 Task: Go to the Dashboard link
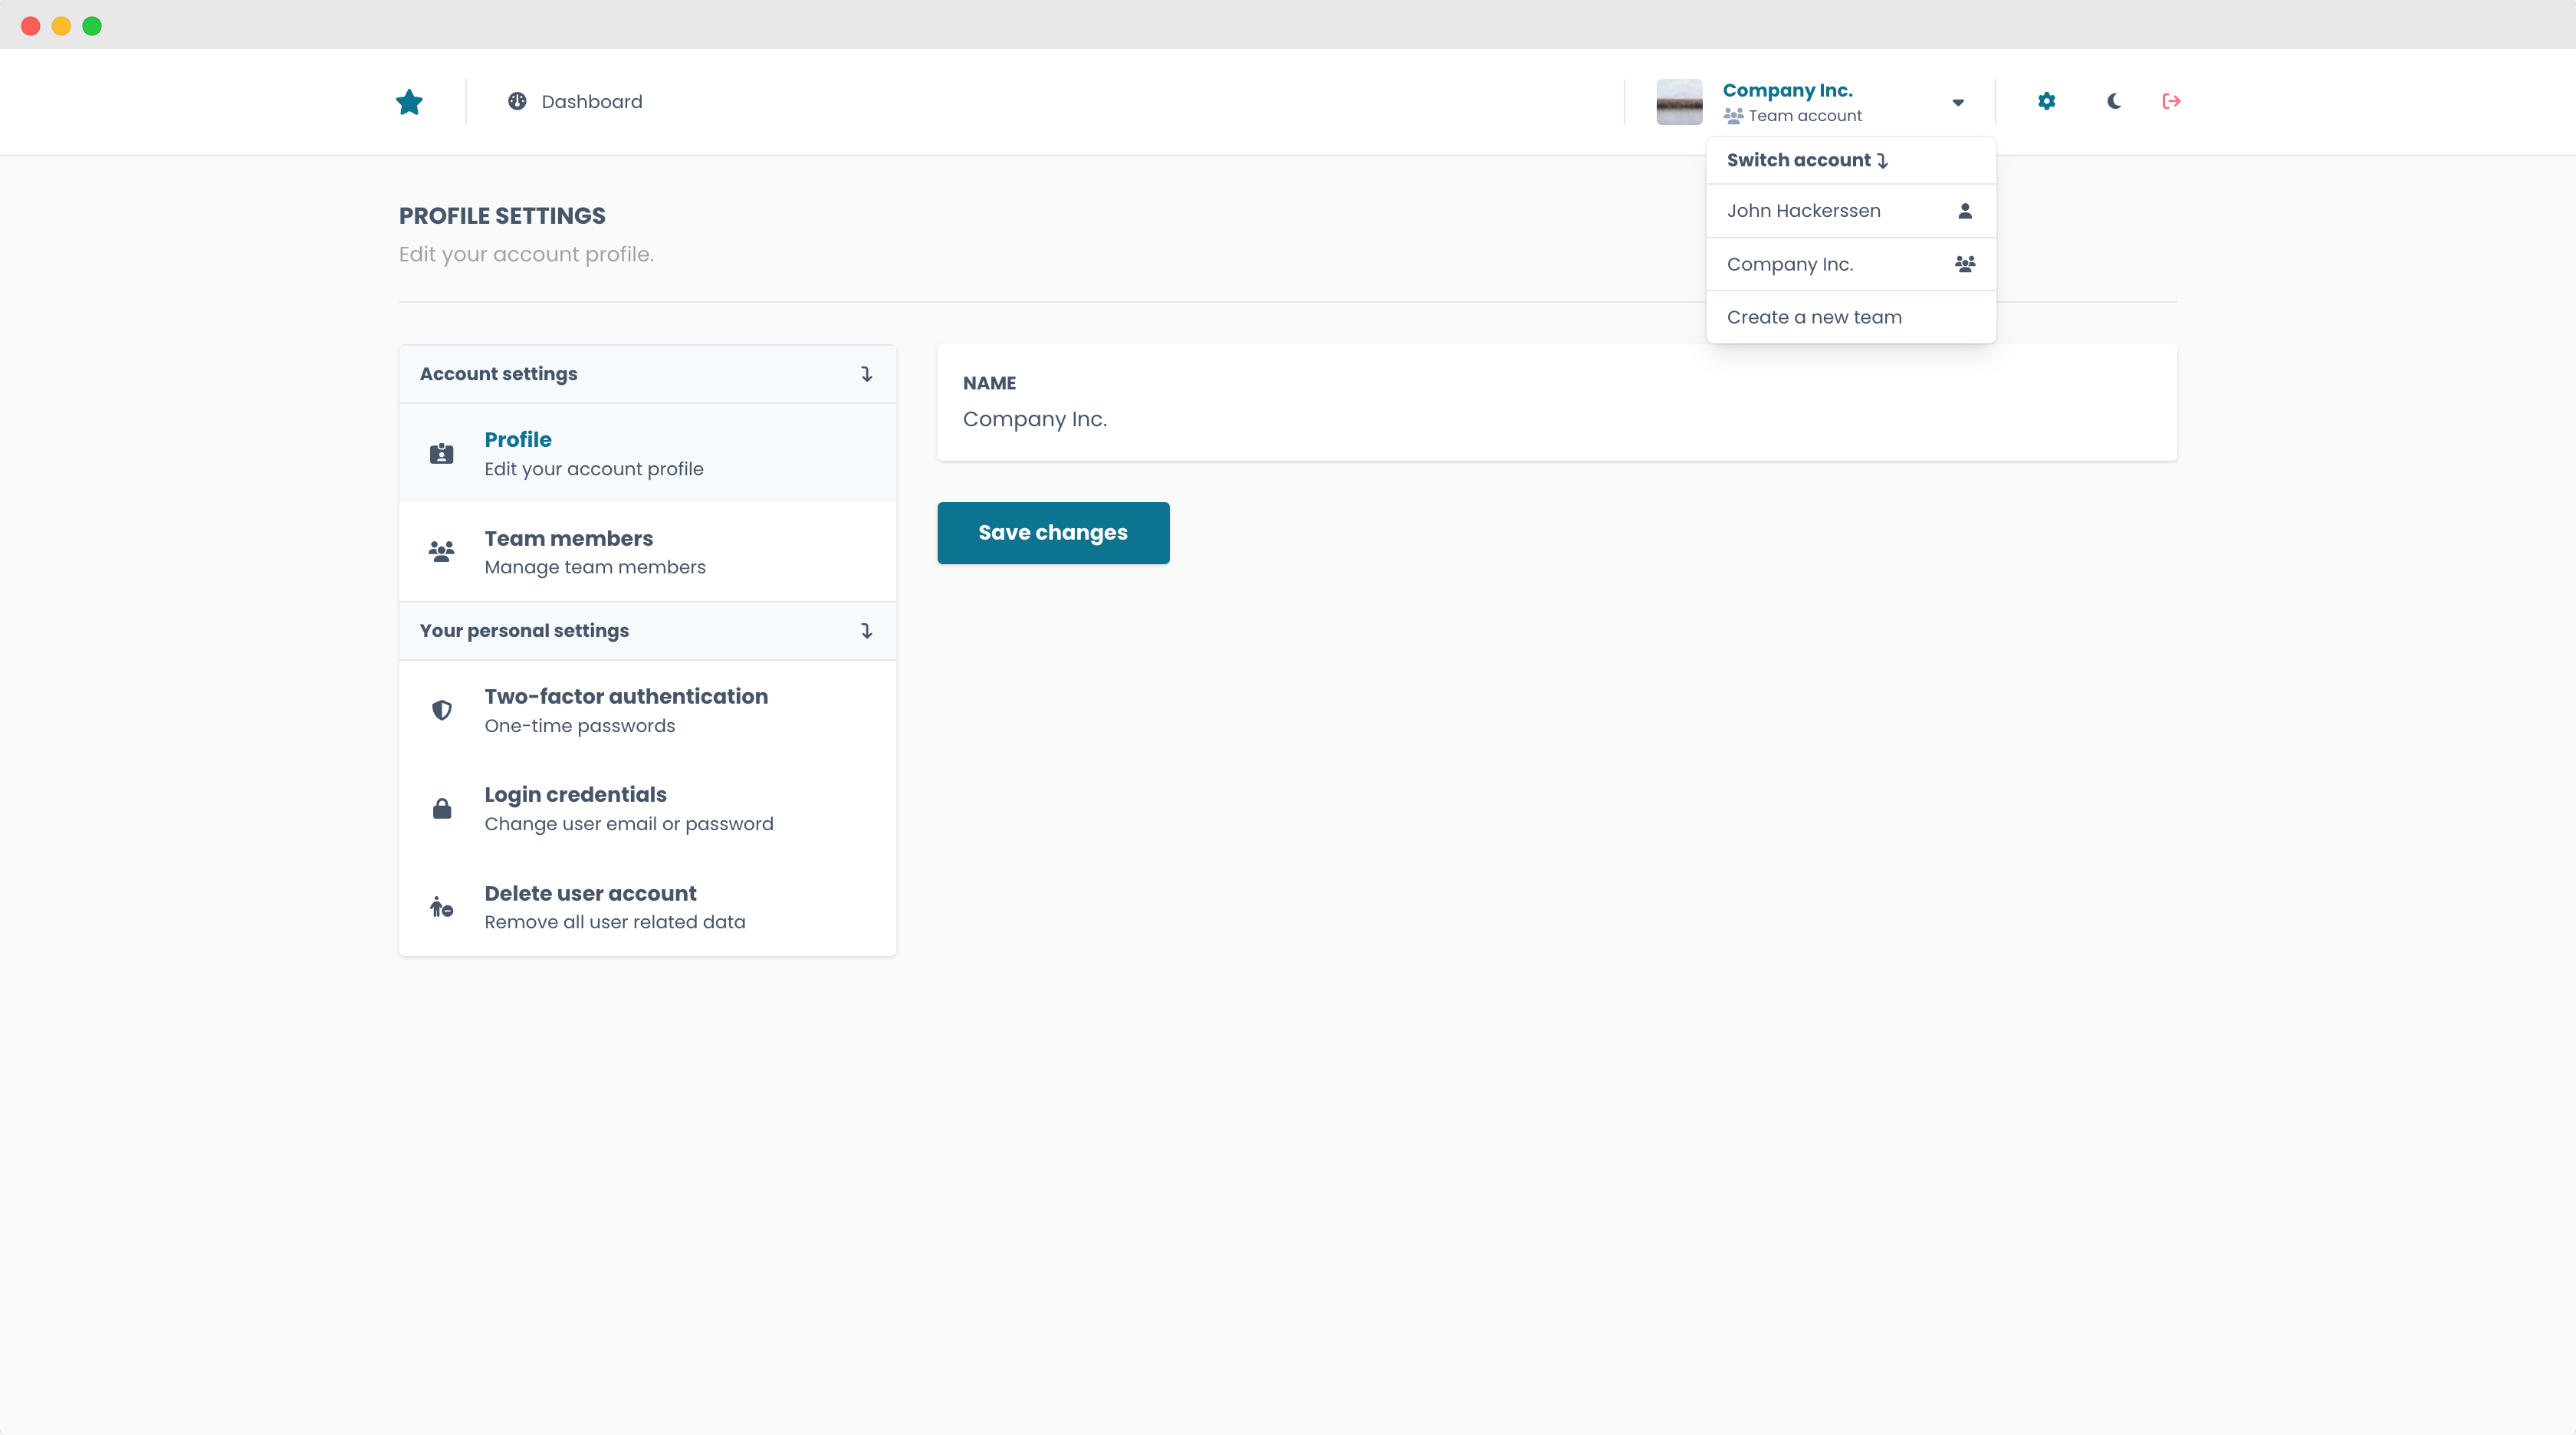(x=591, y=102)
